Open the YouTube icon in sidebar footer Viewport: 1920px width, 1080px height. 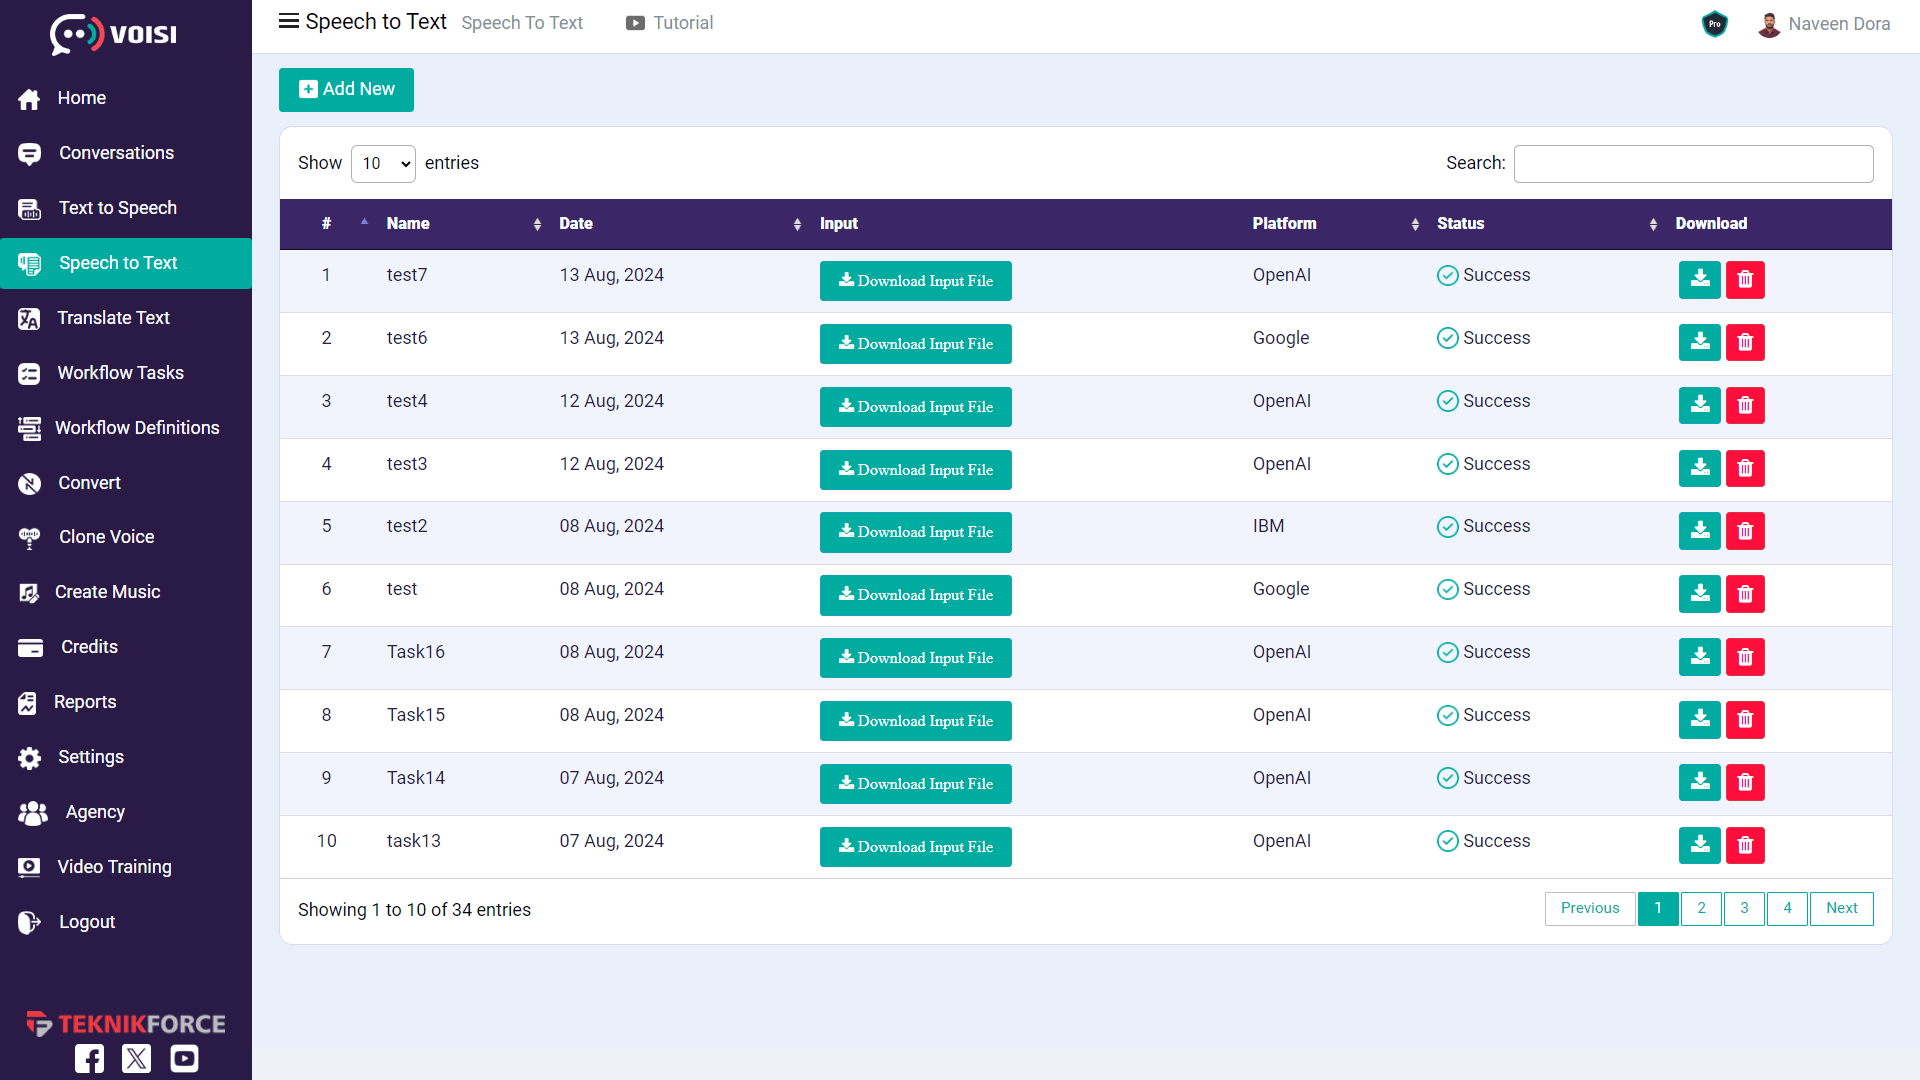coord(184,1058)
